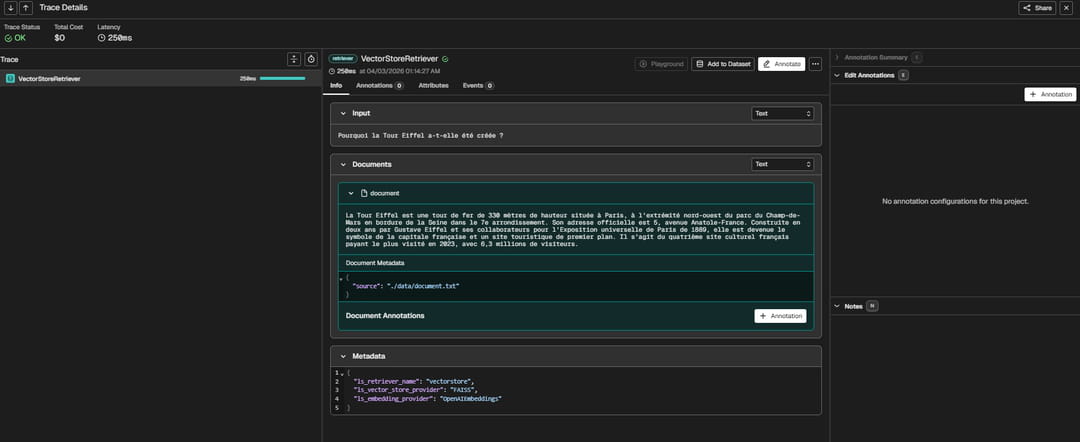
Task: Expand the Annotation Summary section
Action: click(x=836, y=58)
